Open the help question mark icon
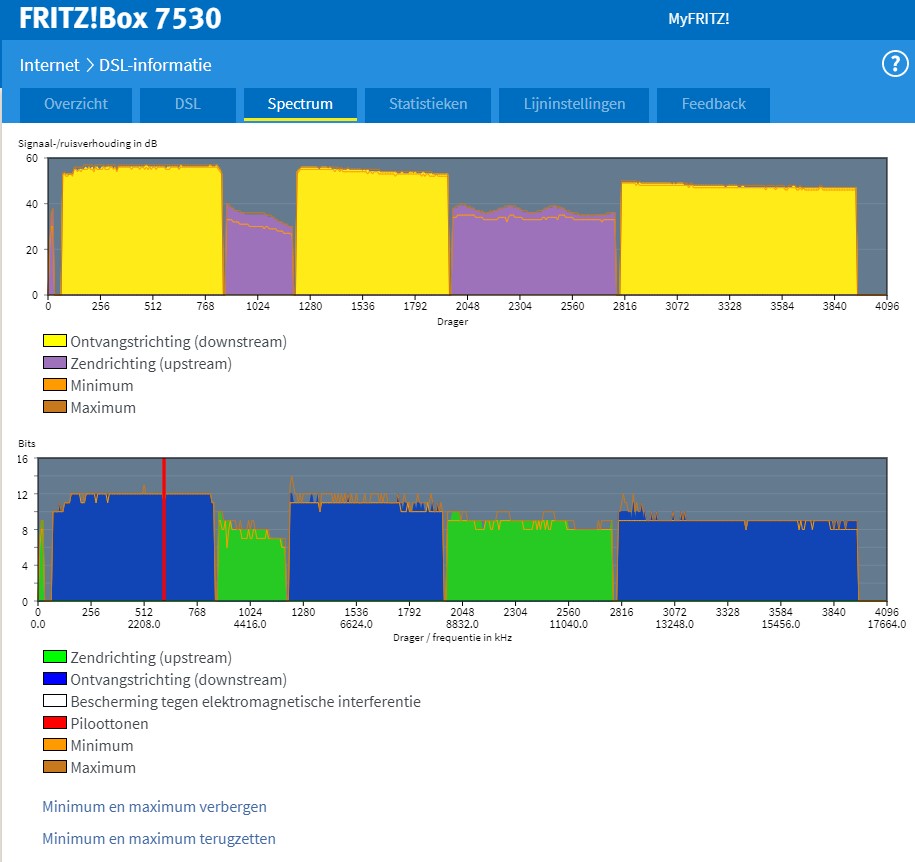 893,65
